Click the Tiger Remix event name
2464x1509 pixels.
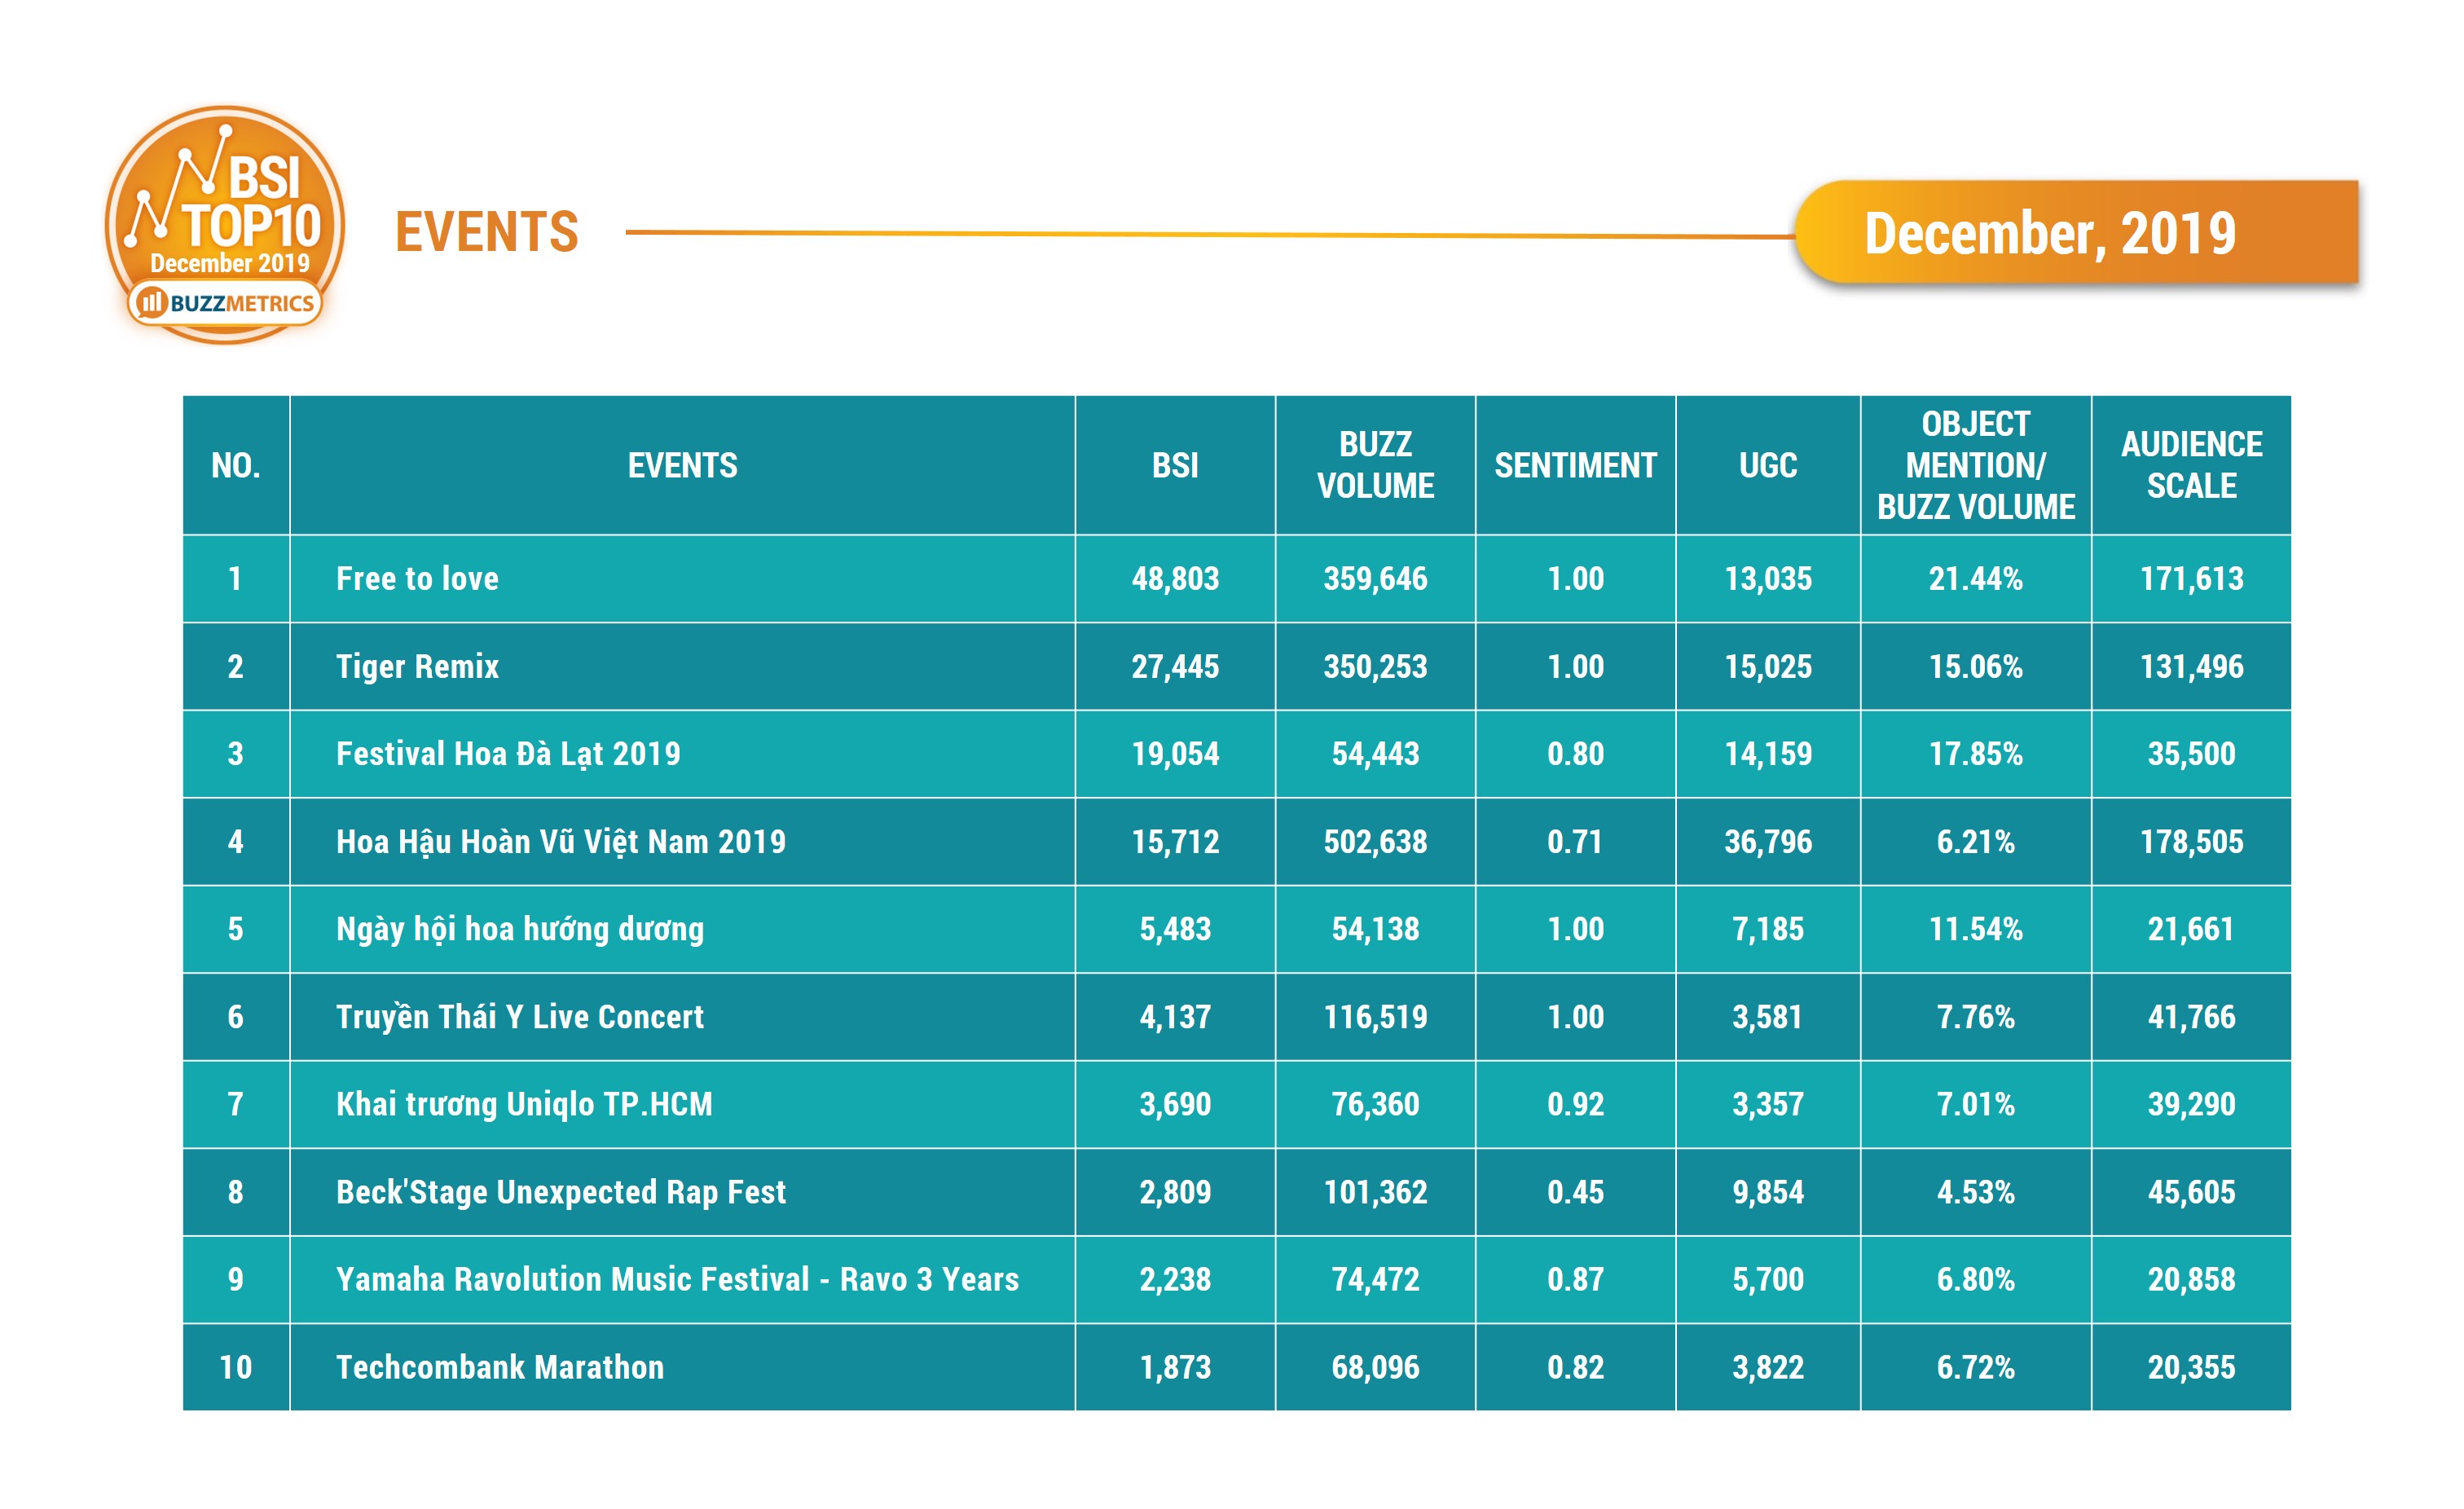tap(417, 667)
